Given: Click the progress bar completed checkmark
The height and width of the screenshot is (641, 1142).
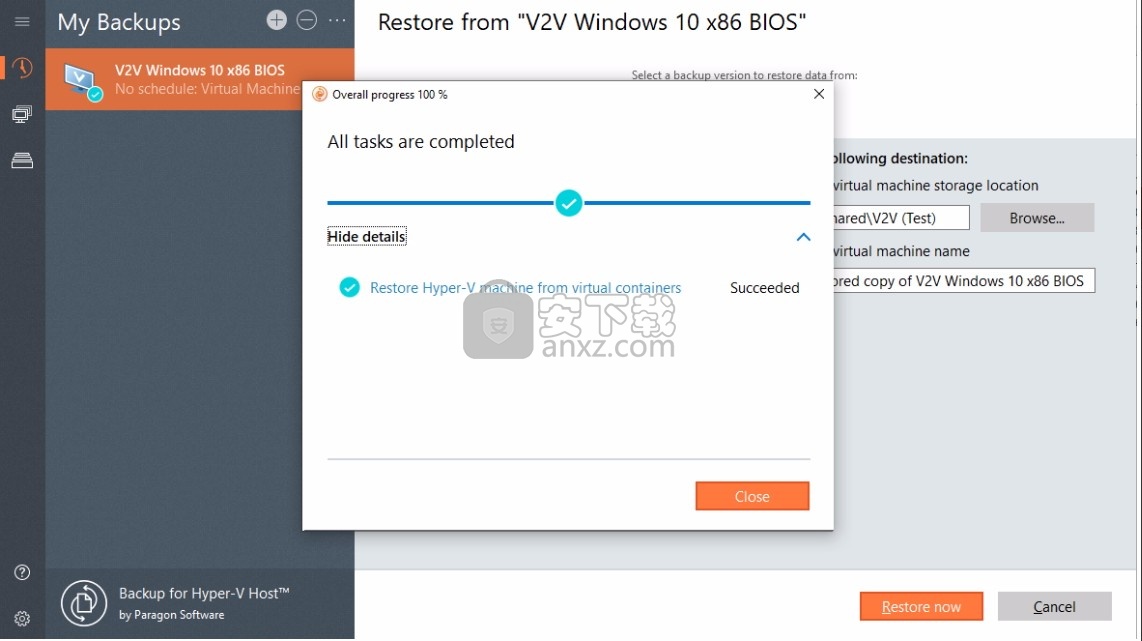Looking at the screenshot, I should 569,203.
